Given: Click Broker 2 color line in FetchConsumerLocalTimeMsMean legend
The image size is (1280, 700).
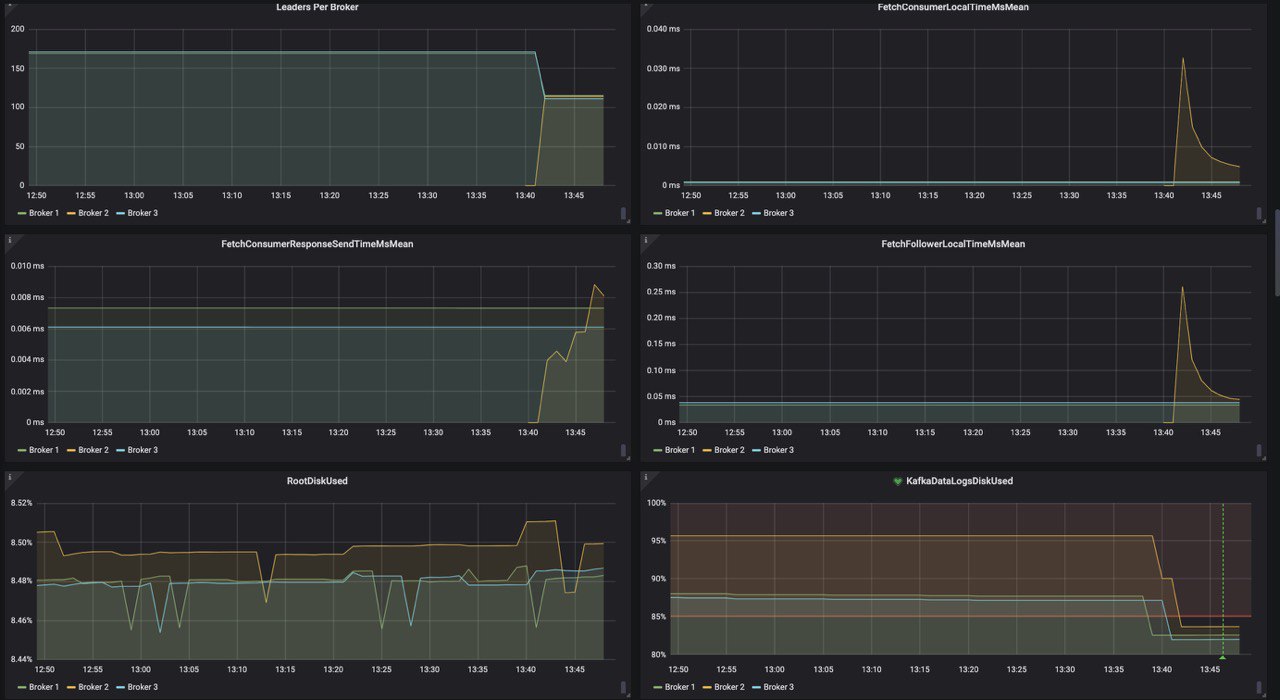Looking at the screenshot, I should point(708,213).
